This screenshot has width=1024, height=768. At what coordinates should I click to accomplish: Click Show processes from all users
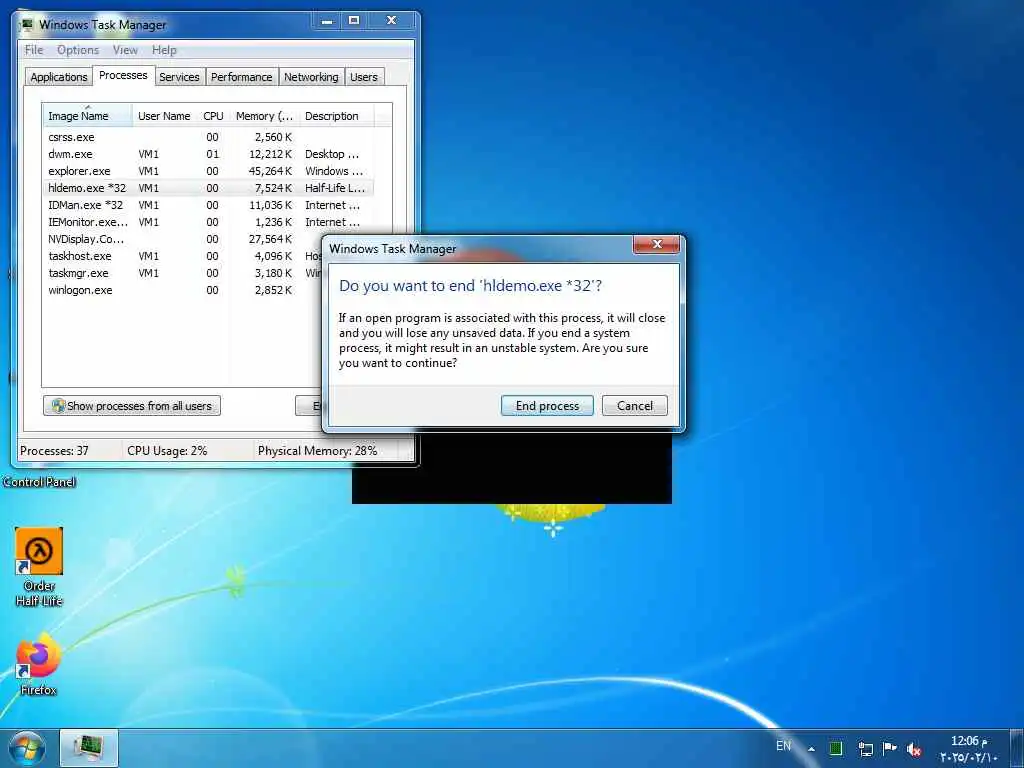132,406
